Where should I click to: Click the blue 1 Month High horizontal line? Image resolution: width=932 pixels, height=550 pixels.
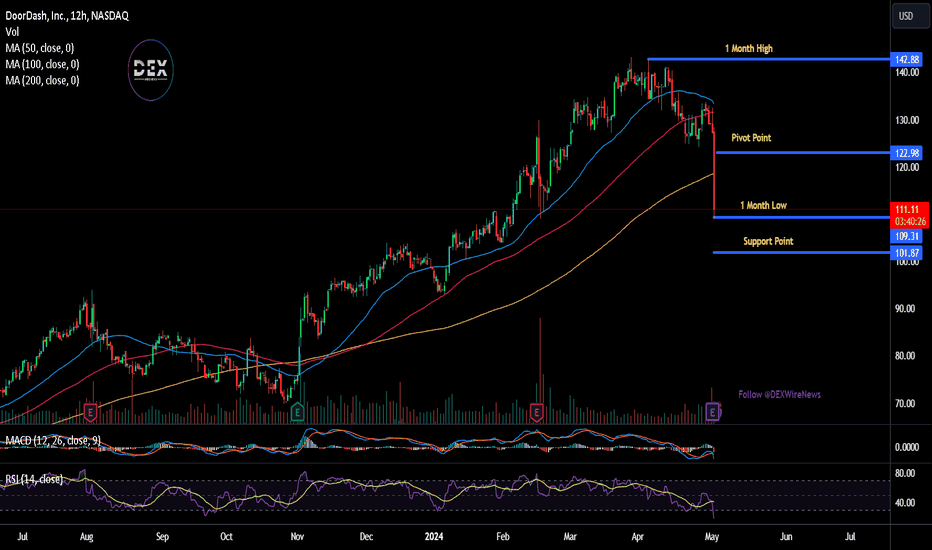point(769,59)
